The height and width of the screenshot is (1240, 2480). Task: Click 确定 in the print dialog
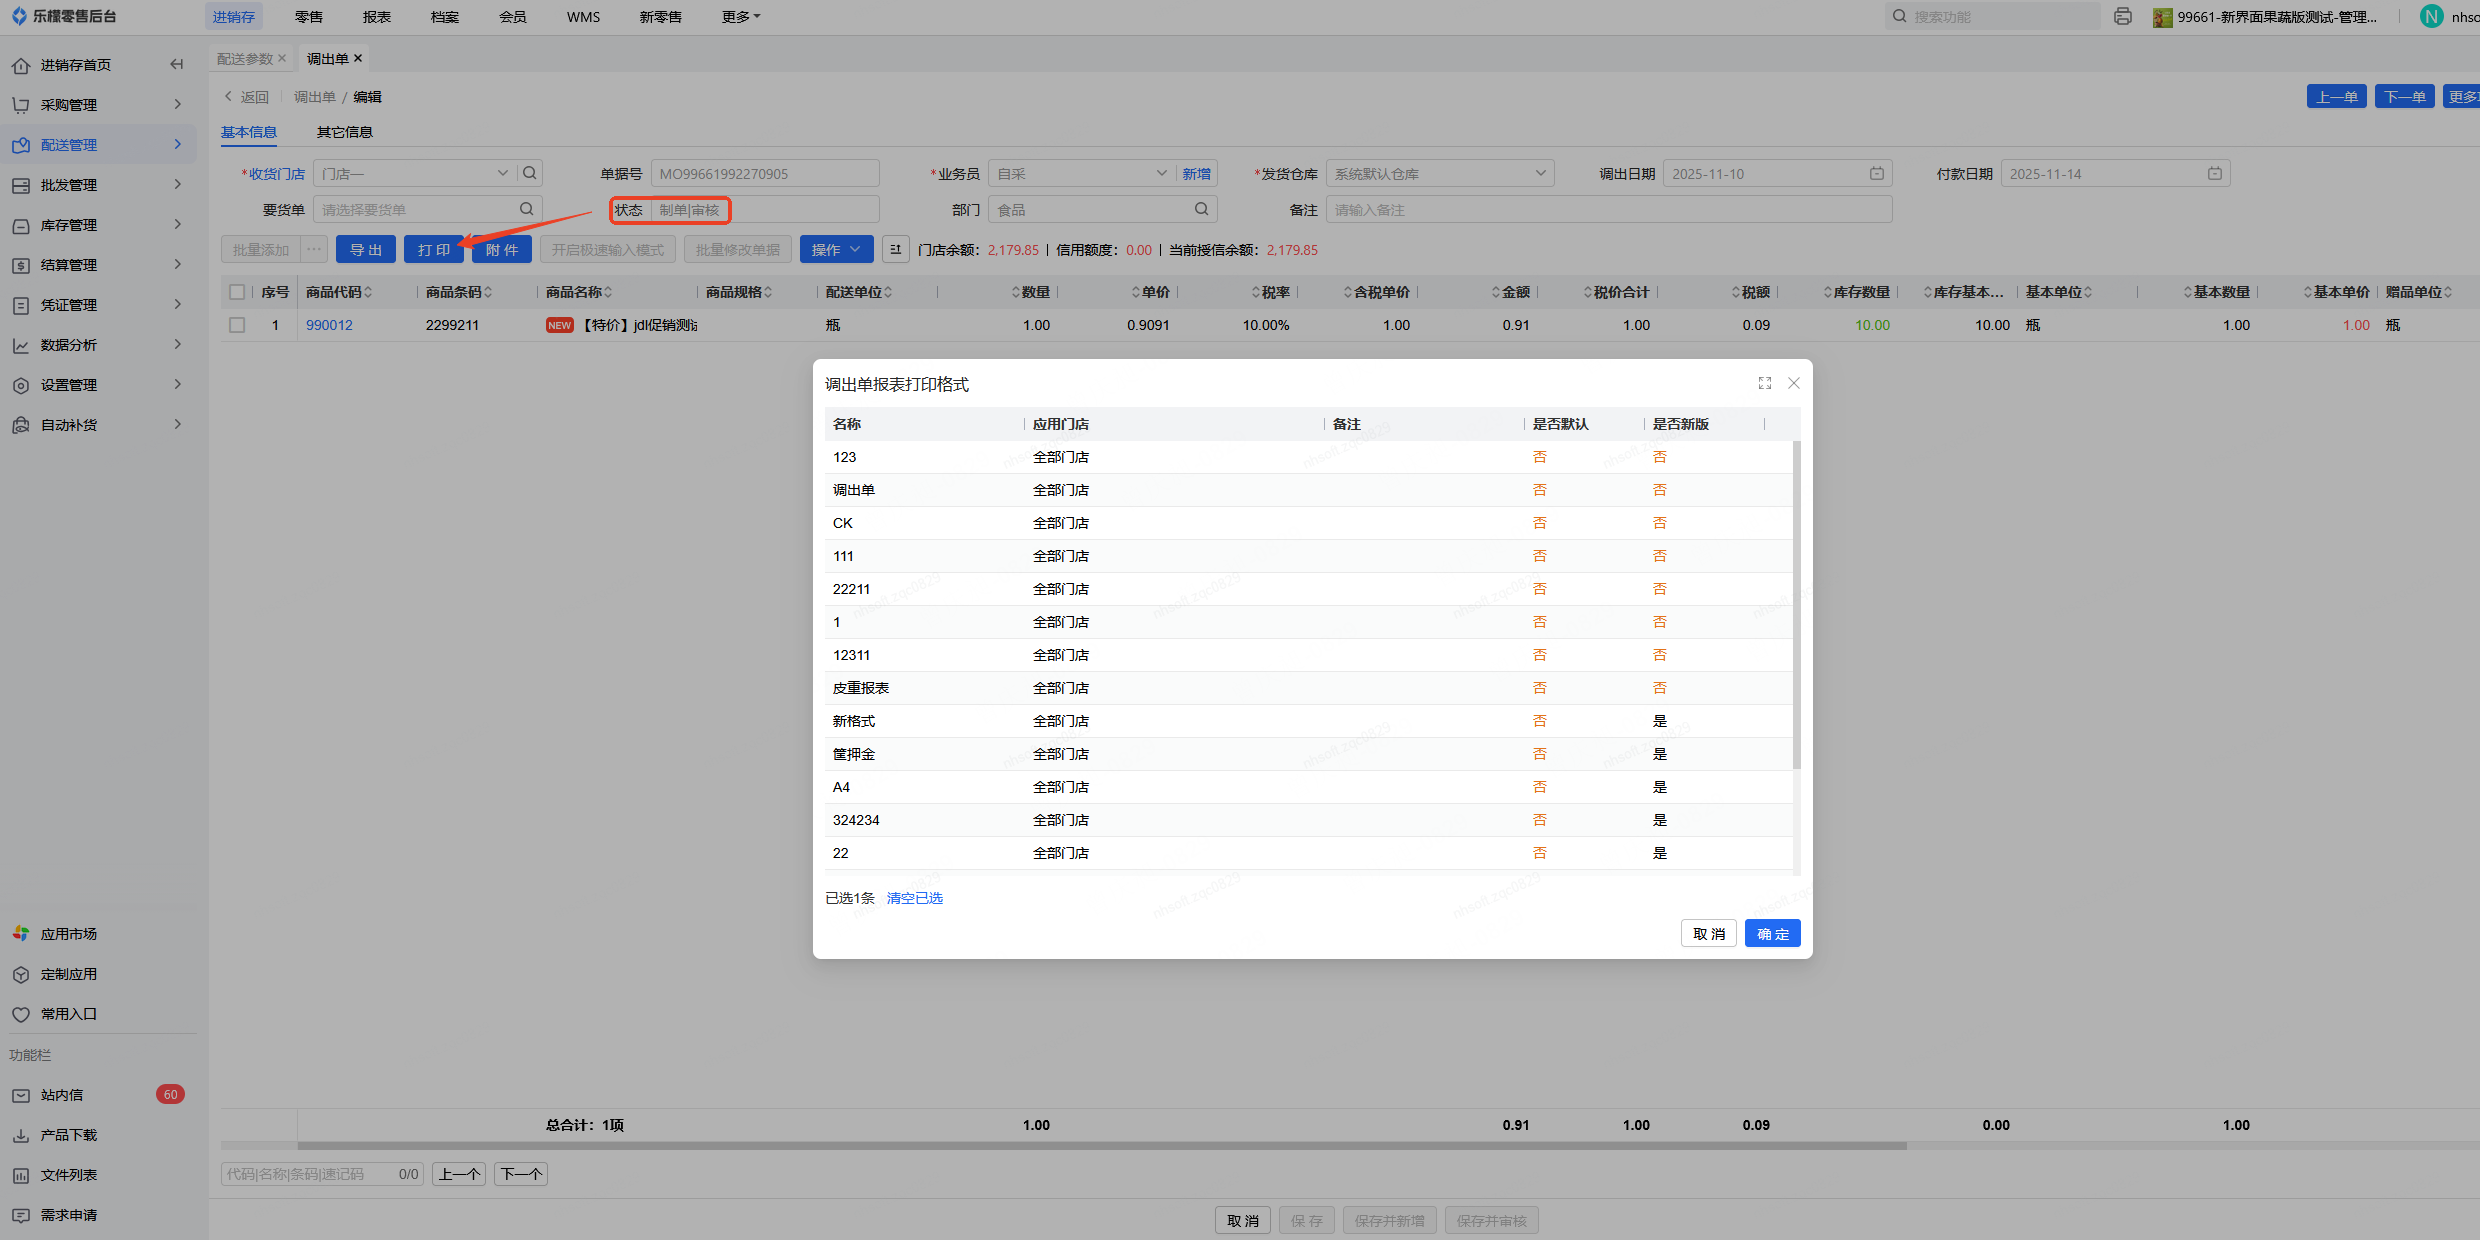tap(1772, 933)
